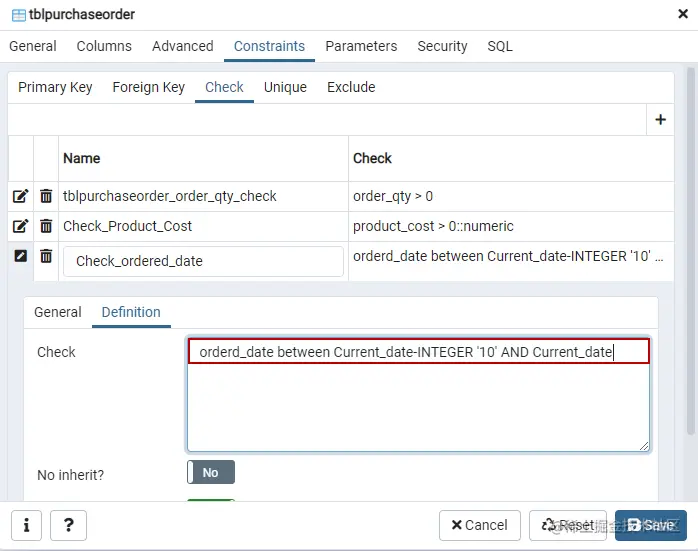Close the tblpurchaseorder dialog
The image size is (698, 551).
tap(683, 14)
